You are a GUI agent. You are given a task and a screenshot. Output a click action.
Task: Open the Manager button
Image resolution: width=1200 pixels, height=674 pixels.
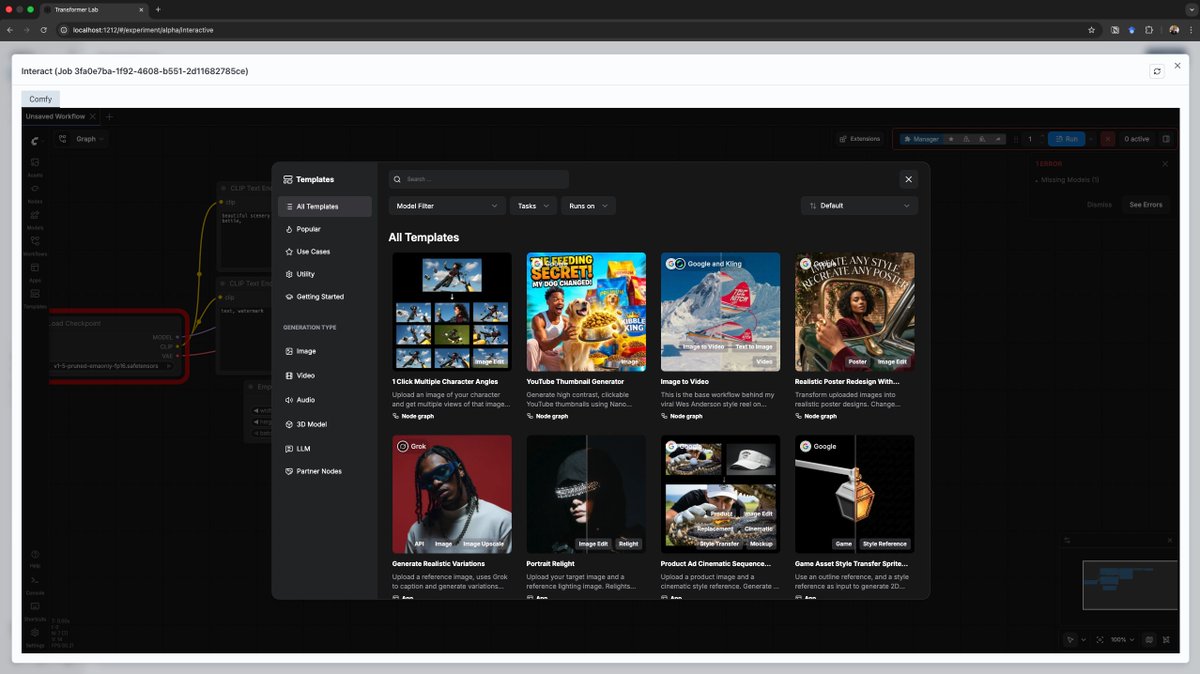(920, 139)
